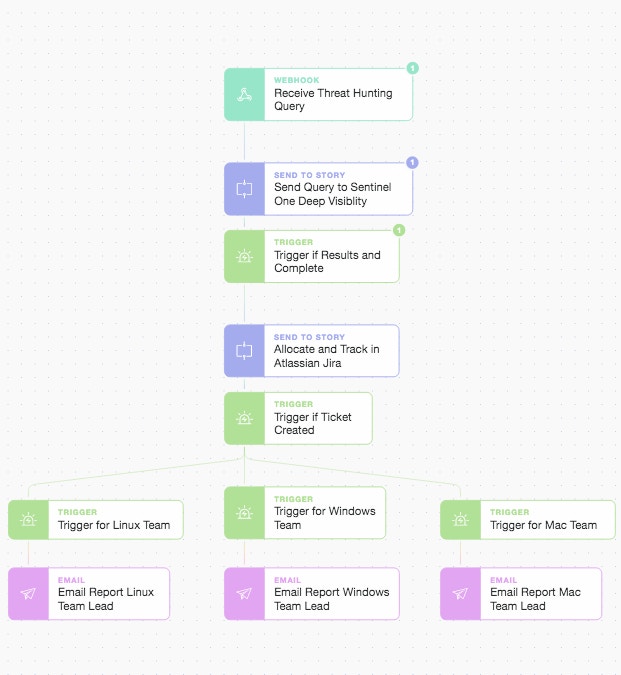Click the Trigger if Results and Complete icon
Image resolution: width=621 pixels, height=675 pixels.
coord(244,257)
